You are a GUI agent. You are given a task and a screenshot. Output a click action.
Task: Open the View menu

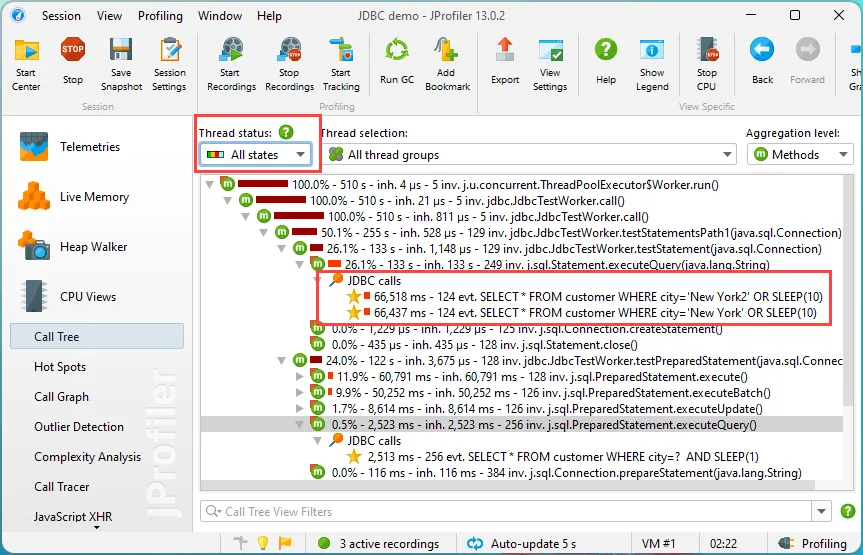[109, 15]
